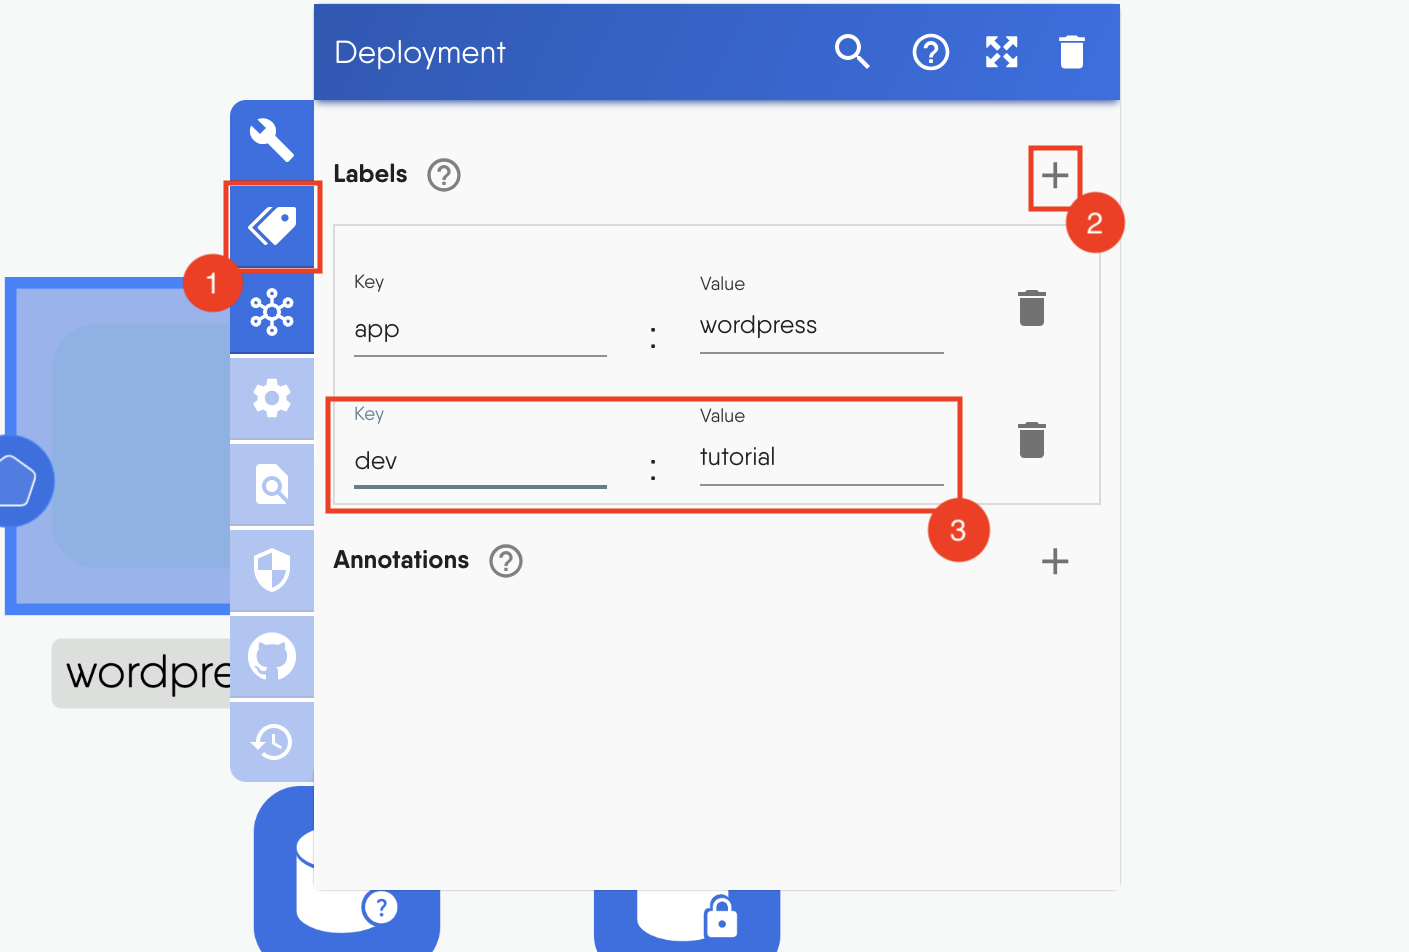Viewport: 1409px width, 952px height.
Task: Click the Value field containing wordpress
Action: click(820, 326)
